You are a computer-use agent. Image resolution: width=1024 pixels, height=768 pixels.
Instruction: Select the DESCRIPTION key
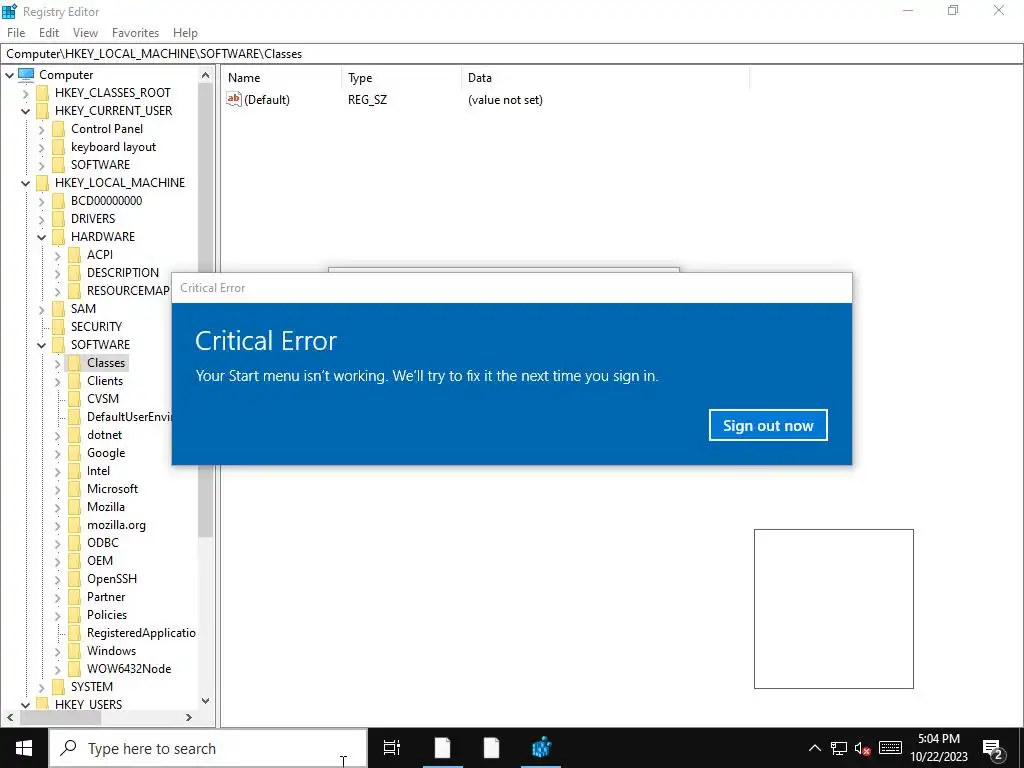pos(123,272)
